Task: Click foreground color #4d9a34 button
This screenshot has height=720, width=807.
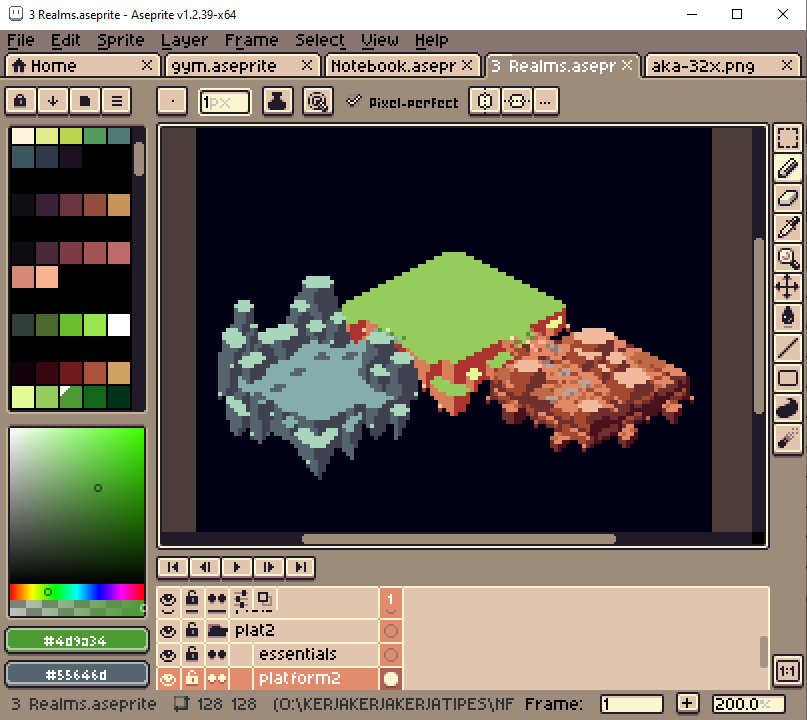Action: (77, 641)
